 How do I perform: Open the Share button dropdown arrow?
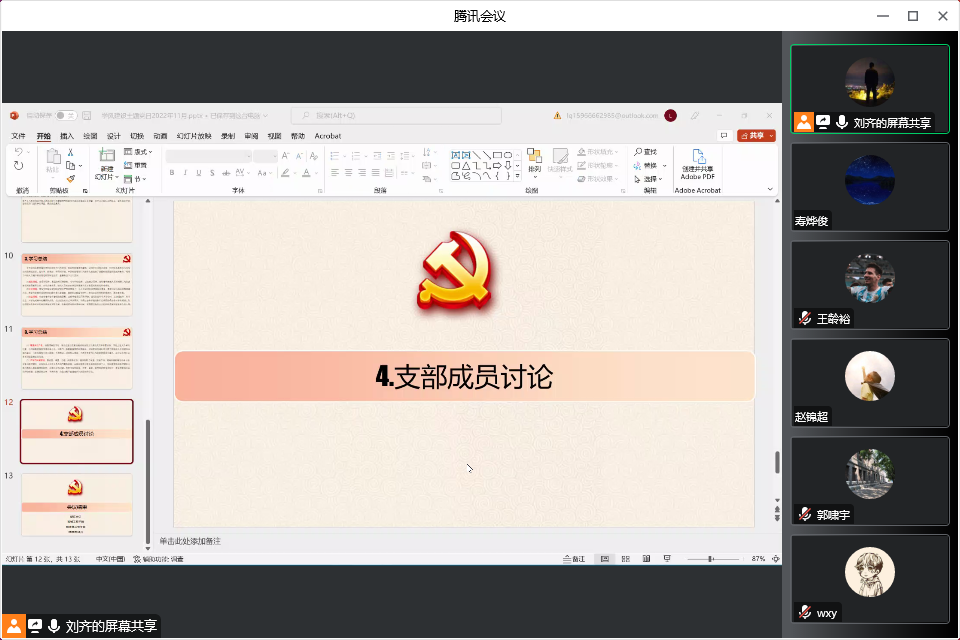coord(772,136)
